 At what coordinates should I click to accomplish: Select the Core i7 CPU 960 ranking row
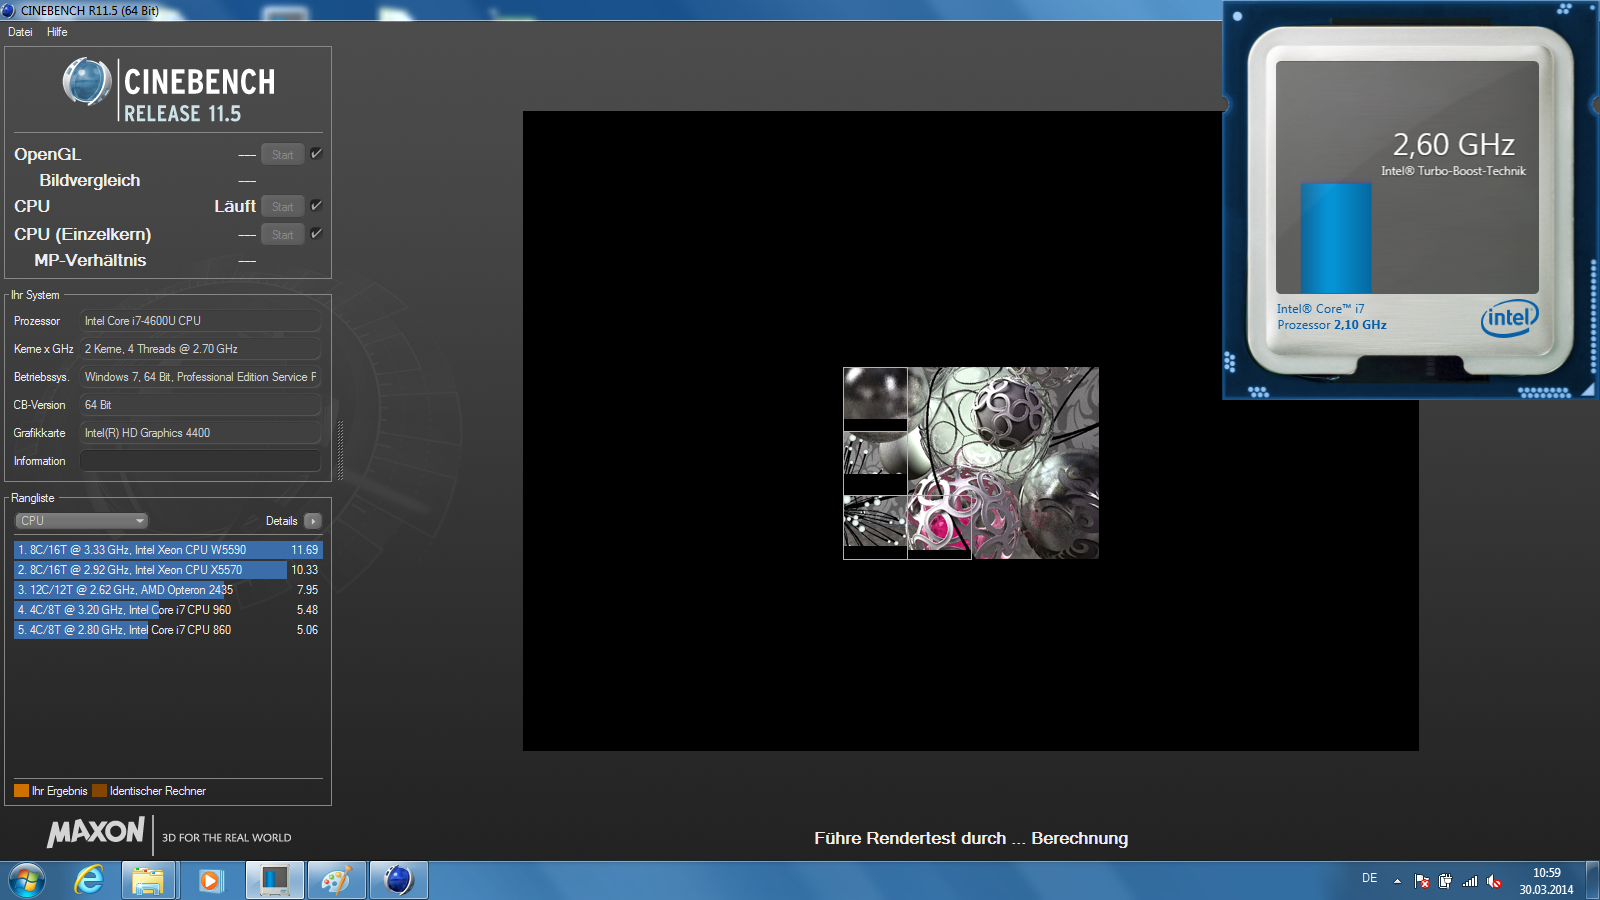[x=168, y=610]
